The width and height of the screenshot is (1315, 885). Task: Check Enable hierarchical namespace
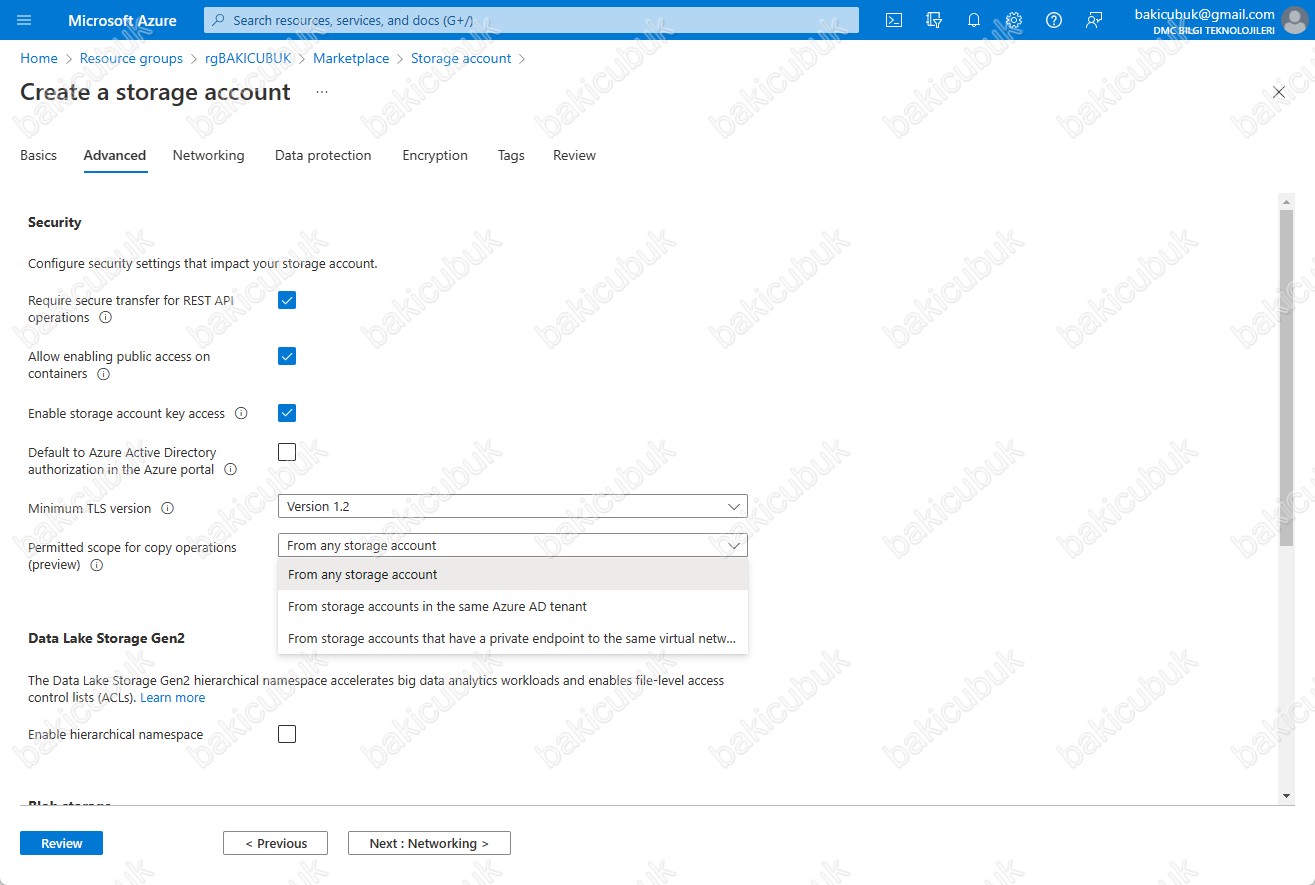coord(287,734)
